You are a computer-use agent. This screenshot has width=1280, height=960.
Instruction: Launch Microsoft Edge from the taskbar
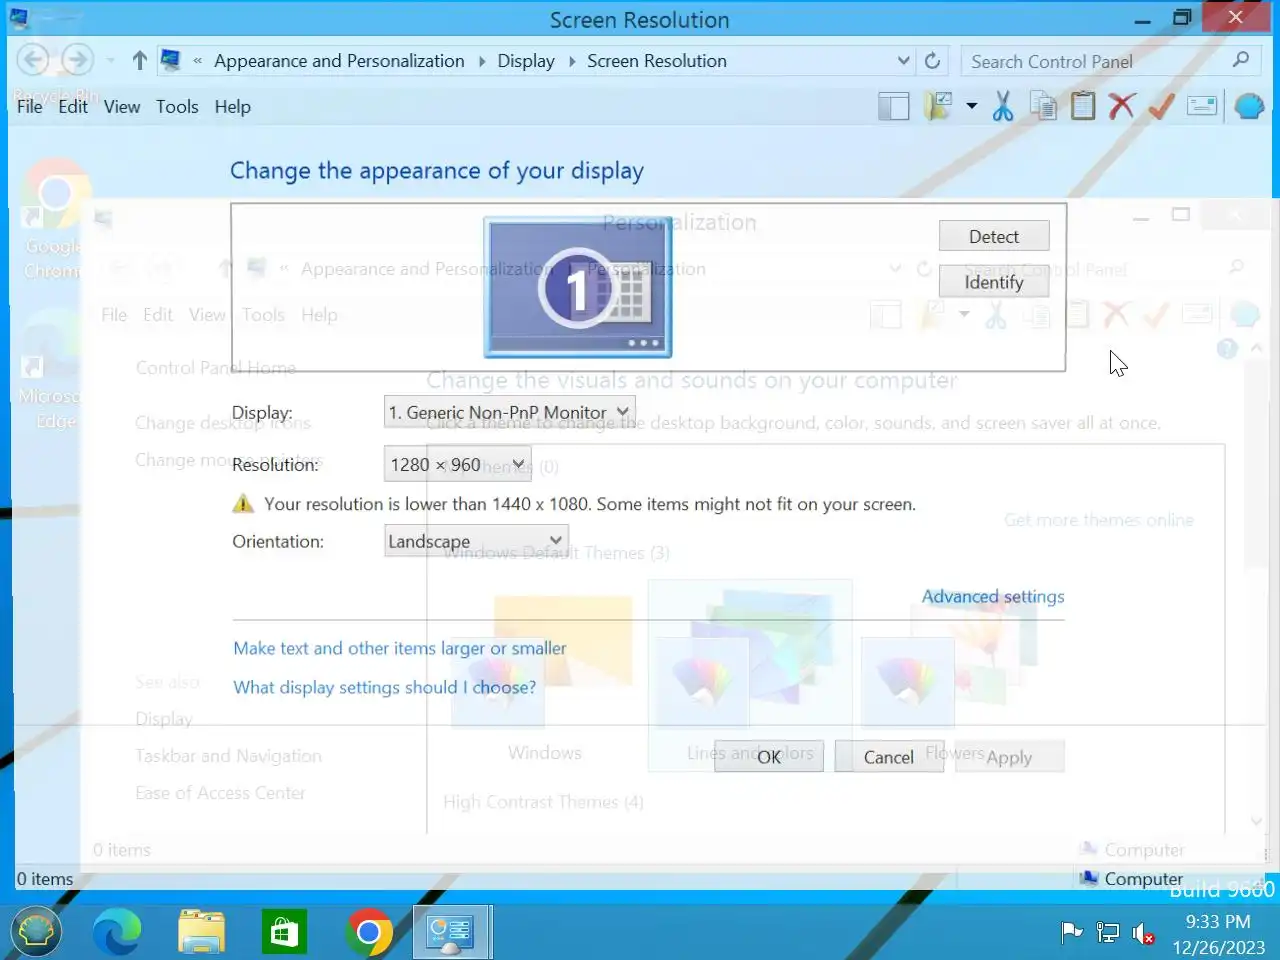point(117,933)
